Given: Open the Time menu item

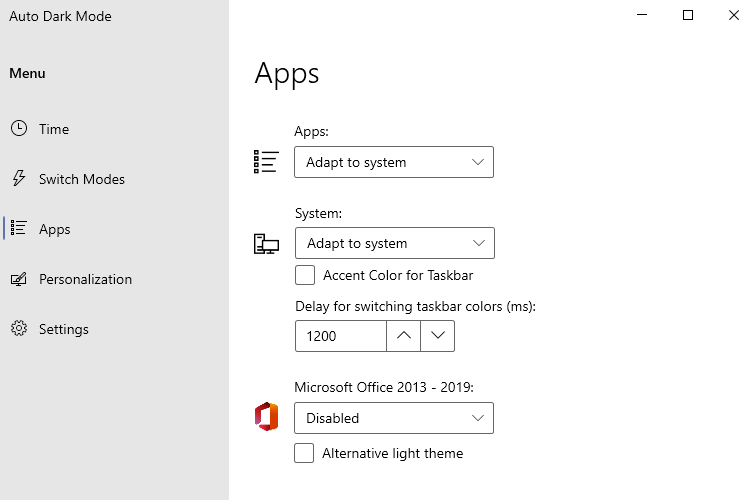Looking at the screenshot, I should [54, 129].
